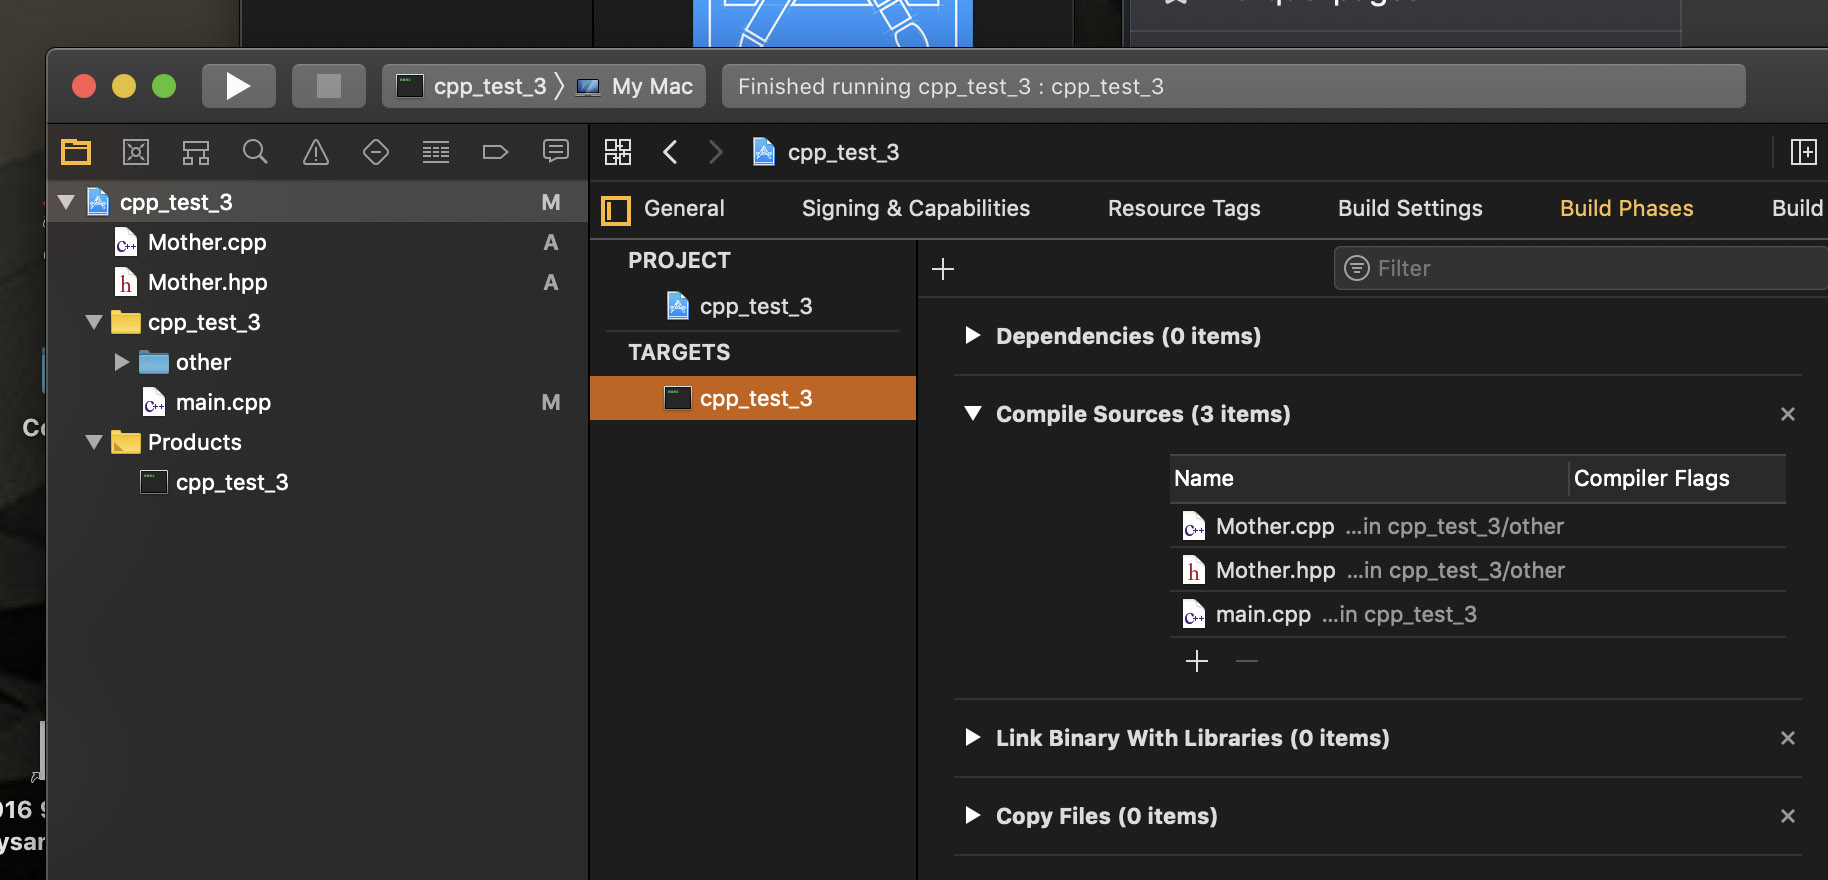Image resolution: width=1828 pixels, height=880 pixels.
Task: Select cpp_test_3 under PROJECT
Action: [x=753, y=306]
